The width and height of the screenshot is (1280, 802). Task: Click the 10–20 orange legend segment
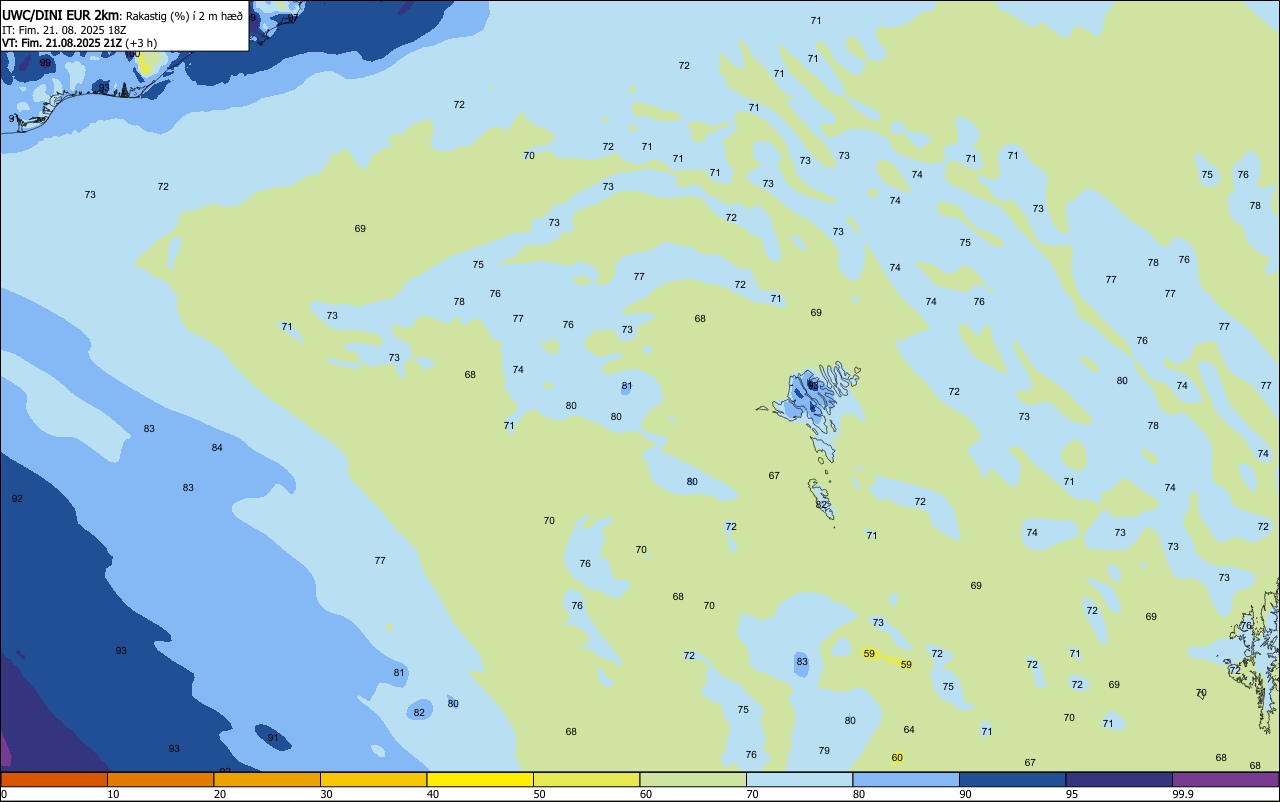pyautogui.click(x=160, y=779)
